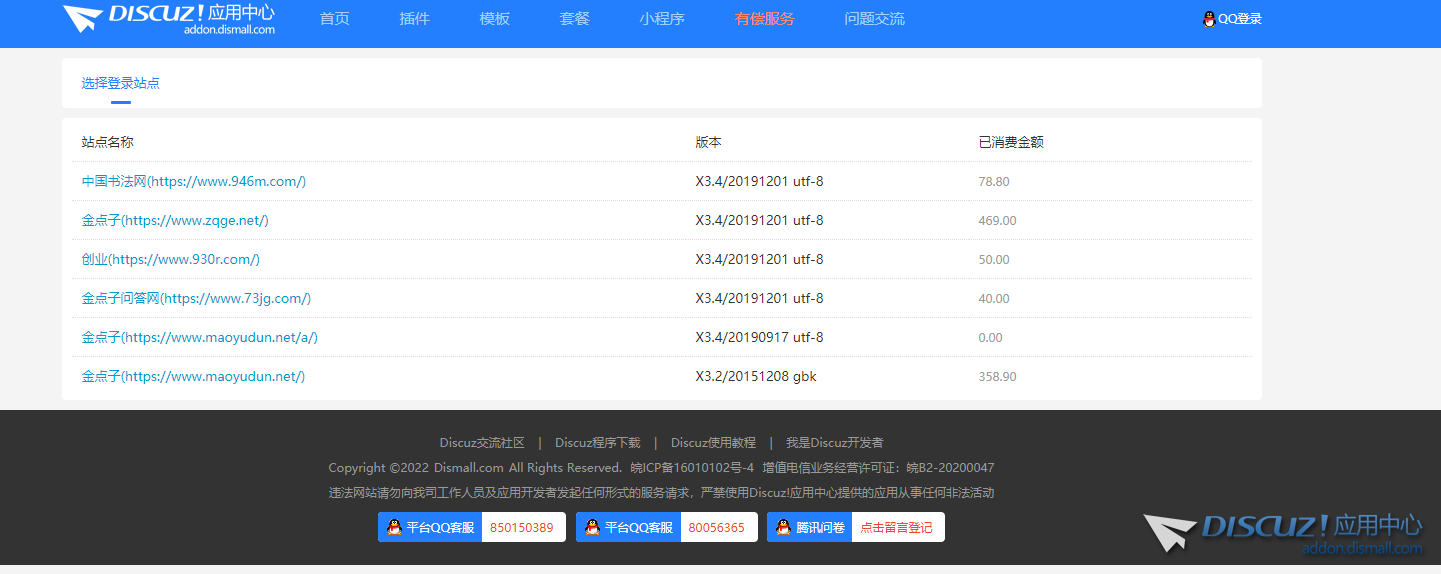Click the 已消费金额 column header

click(x=1011, y=142)
